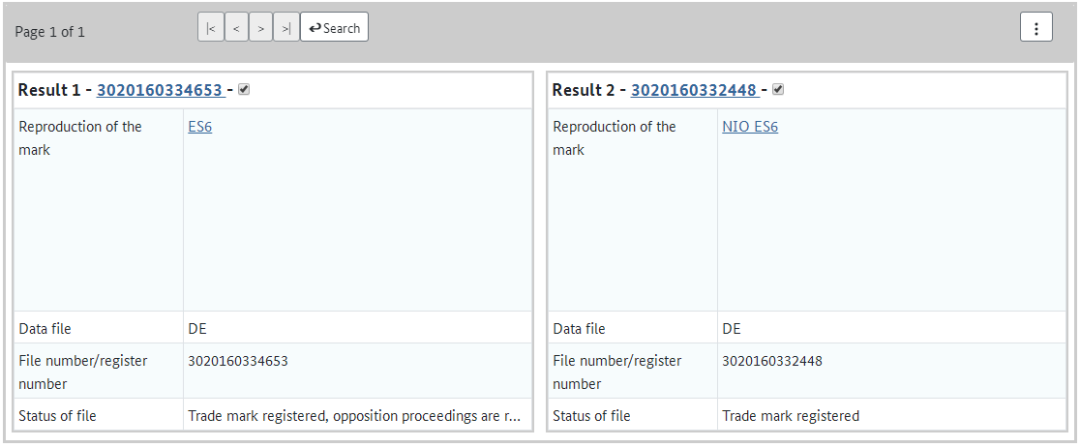Open the three-dot options menu
Viewport: 1080px width, 447px height.
pos(1036,28)
